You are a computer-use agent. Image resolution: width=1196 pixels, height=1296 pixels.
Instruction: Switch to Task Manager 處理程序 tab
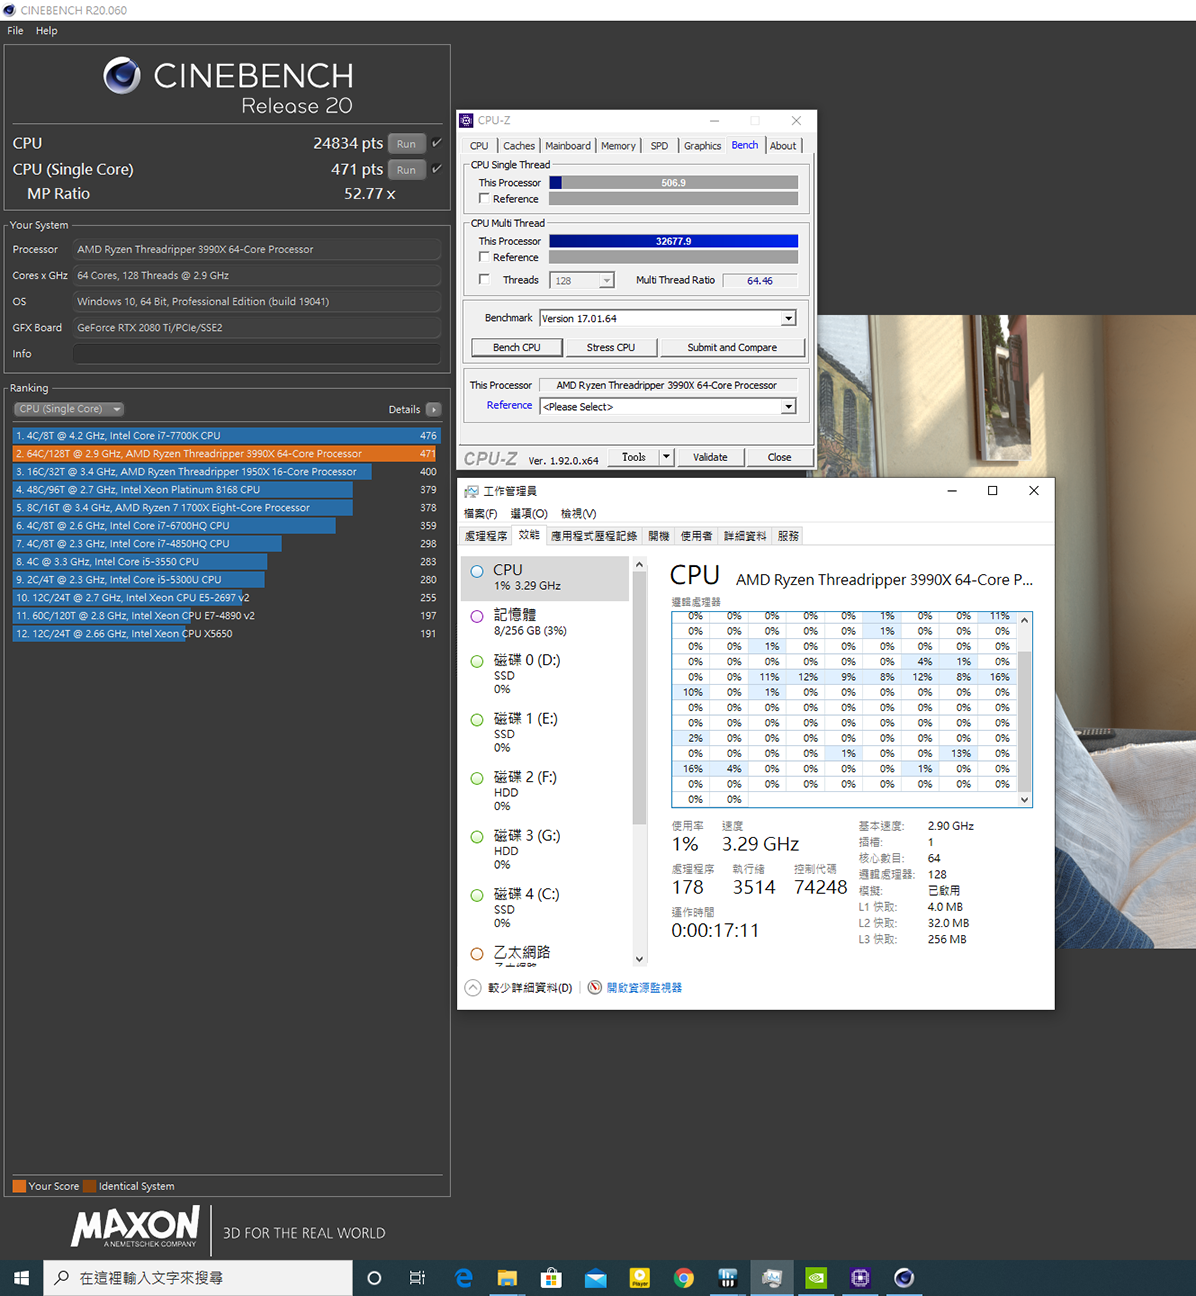point(486,537)
